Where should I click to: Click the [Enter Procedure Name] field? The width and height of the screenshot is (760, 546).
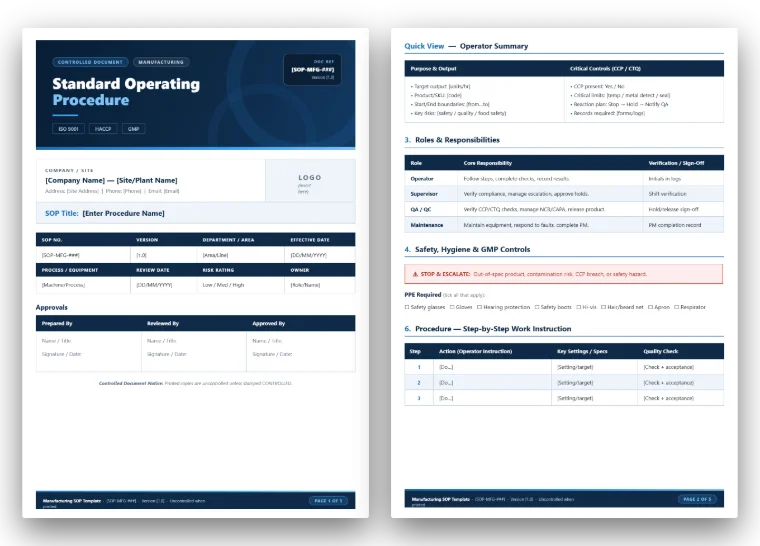(x=124, y=213)
